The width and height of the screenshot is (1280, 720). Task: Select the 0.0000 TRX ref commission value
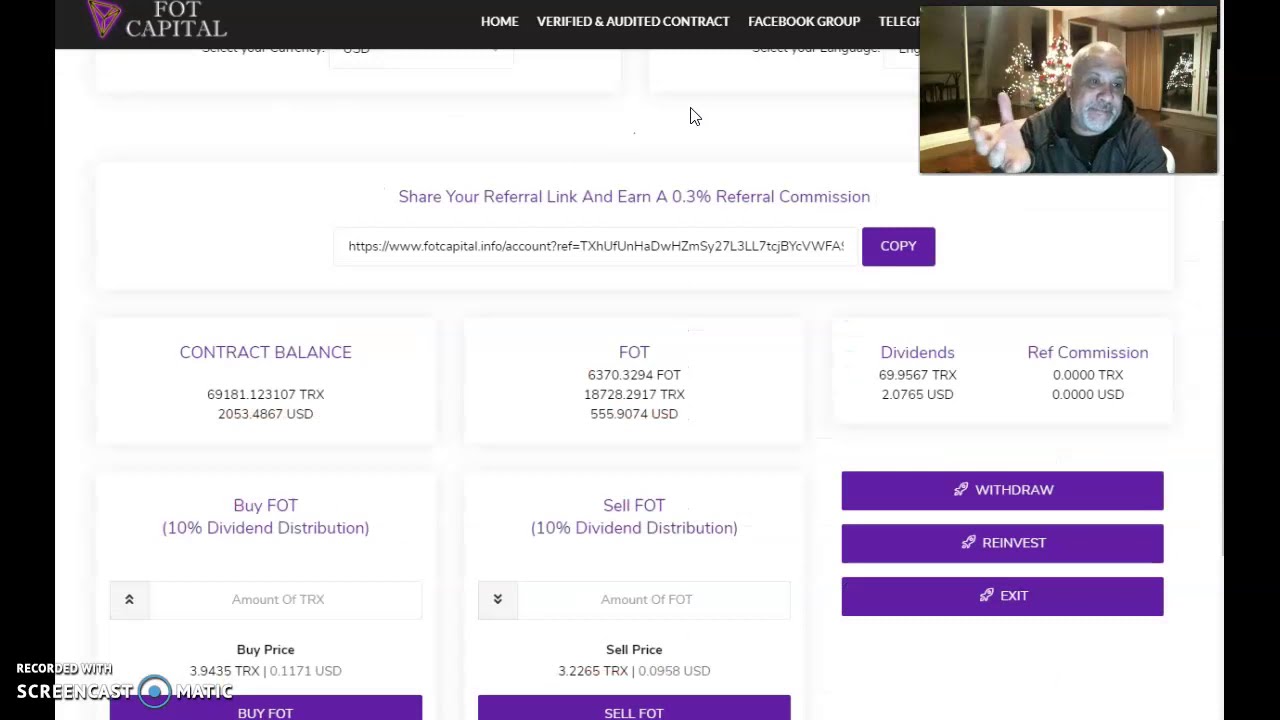(1088, 375)
